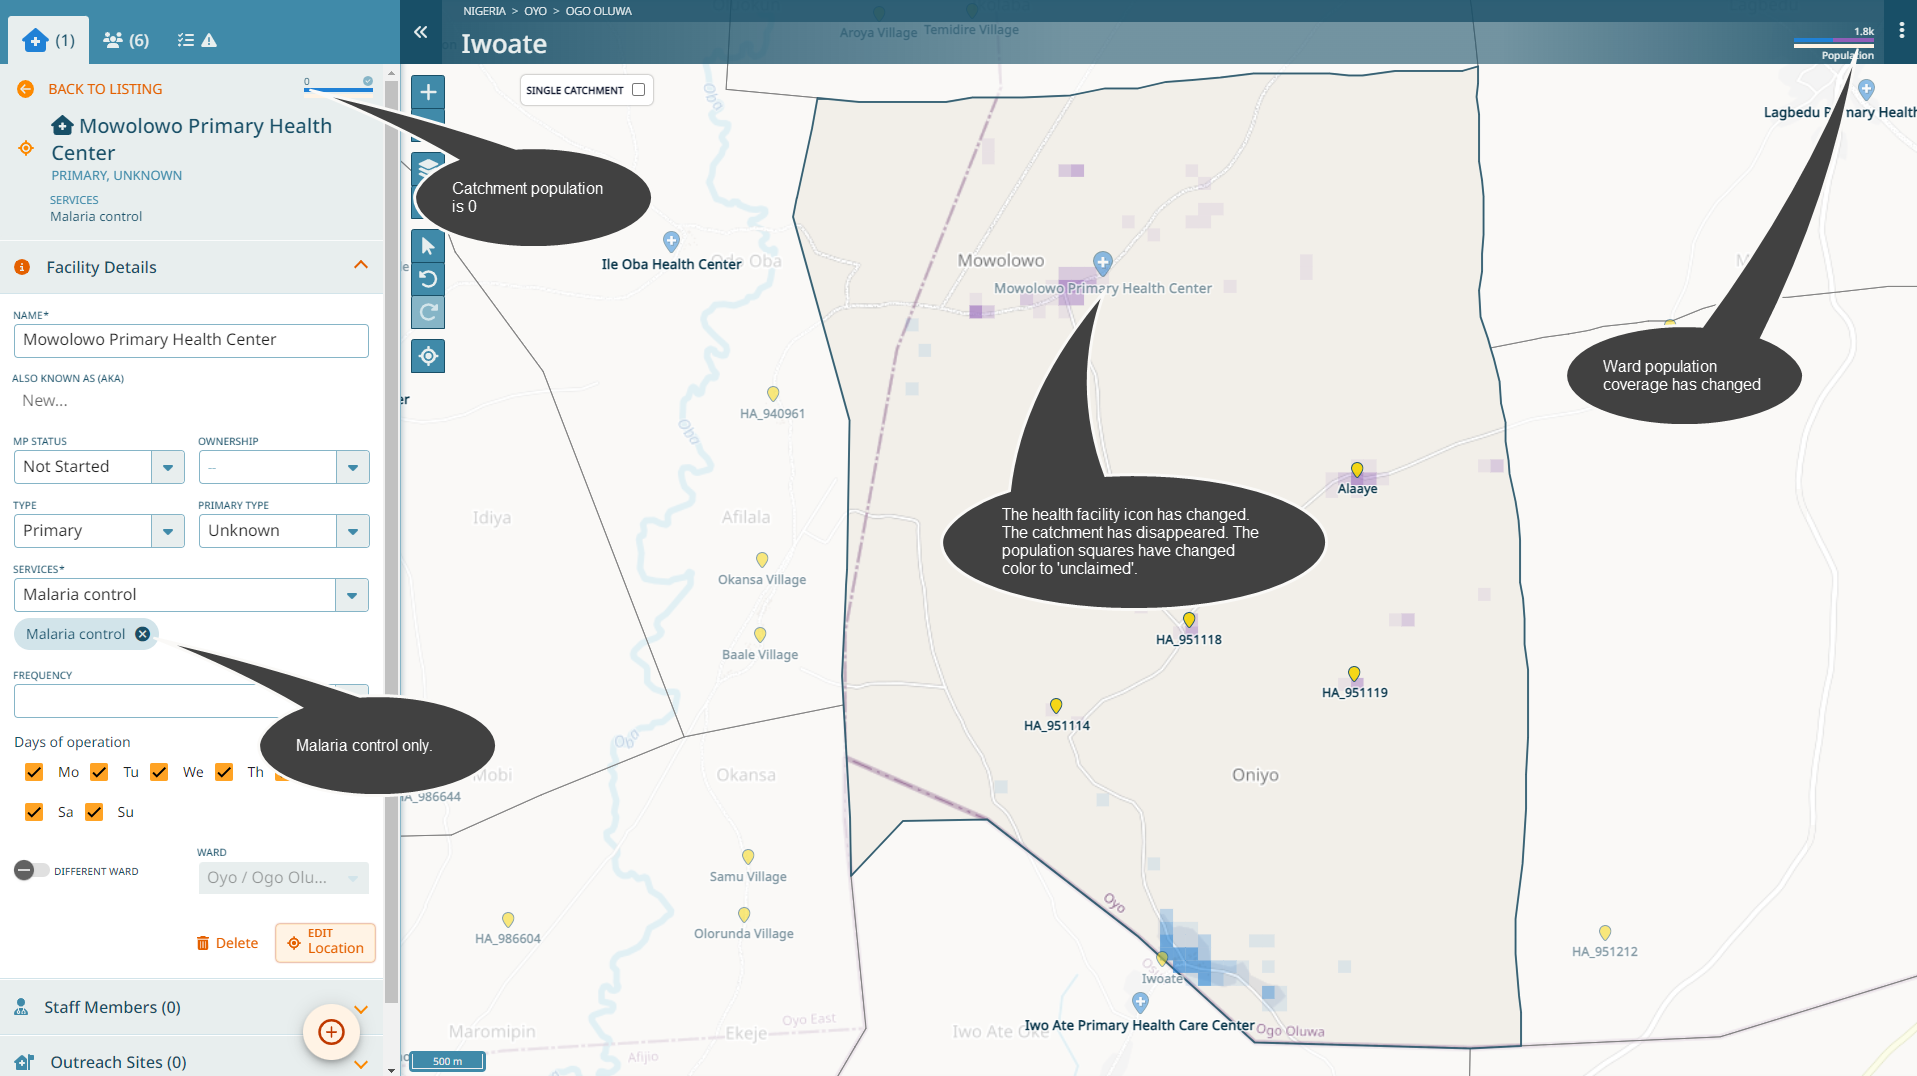Click the orange add floating button
The image size is (1917, 1076).
coord(331,1032)
